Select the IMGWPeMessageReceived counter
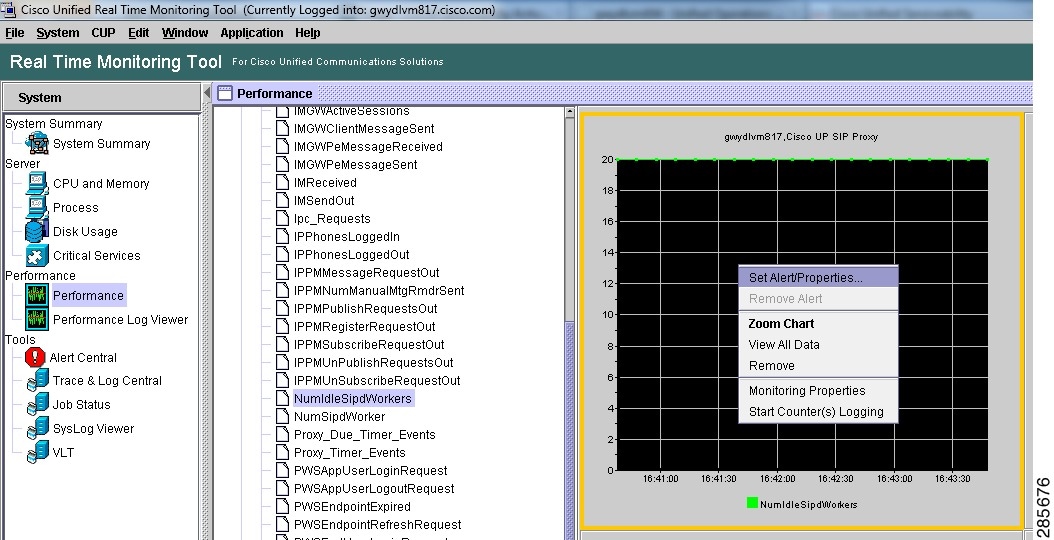The image size is (1054, 540). pos(368,147)
